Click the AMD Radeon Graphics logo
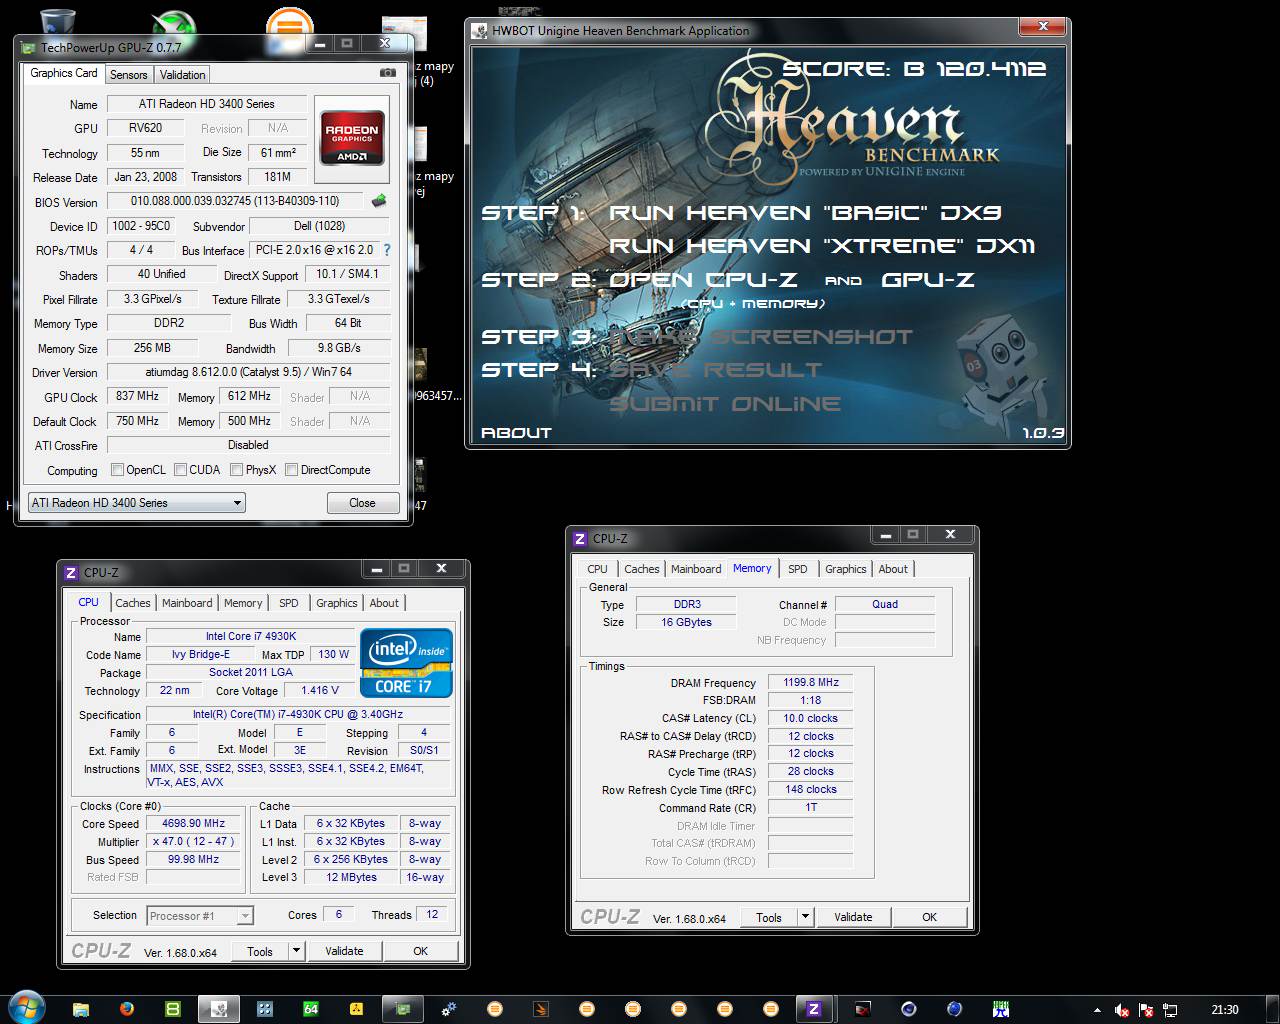 pyautogui.click(x=352, y=138)
